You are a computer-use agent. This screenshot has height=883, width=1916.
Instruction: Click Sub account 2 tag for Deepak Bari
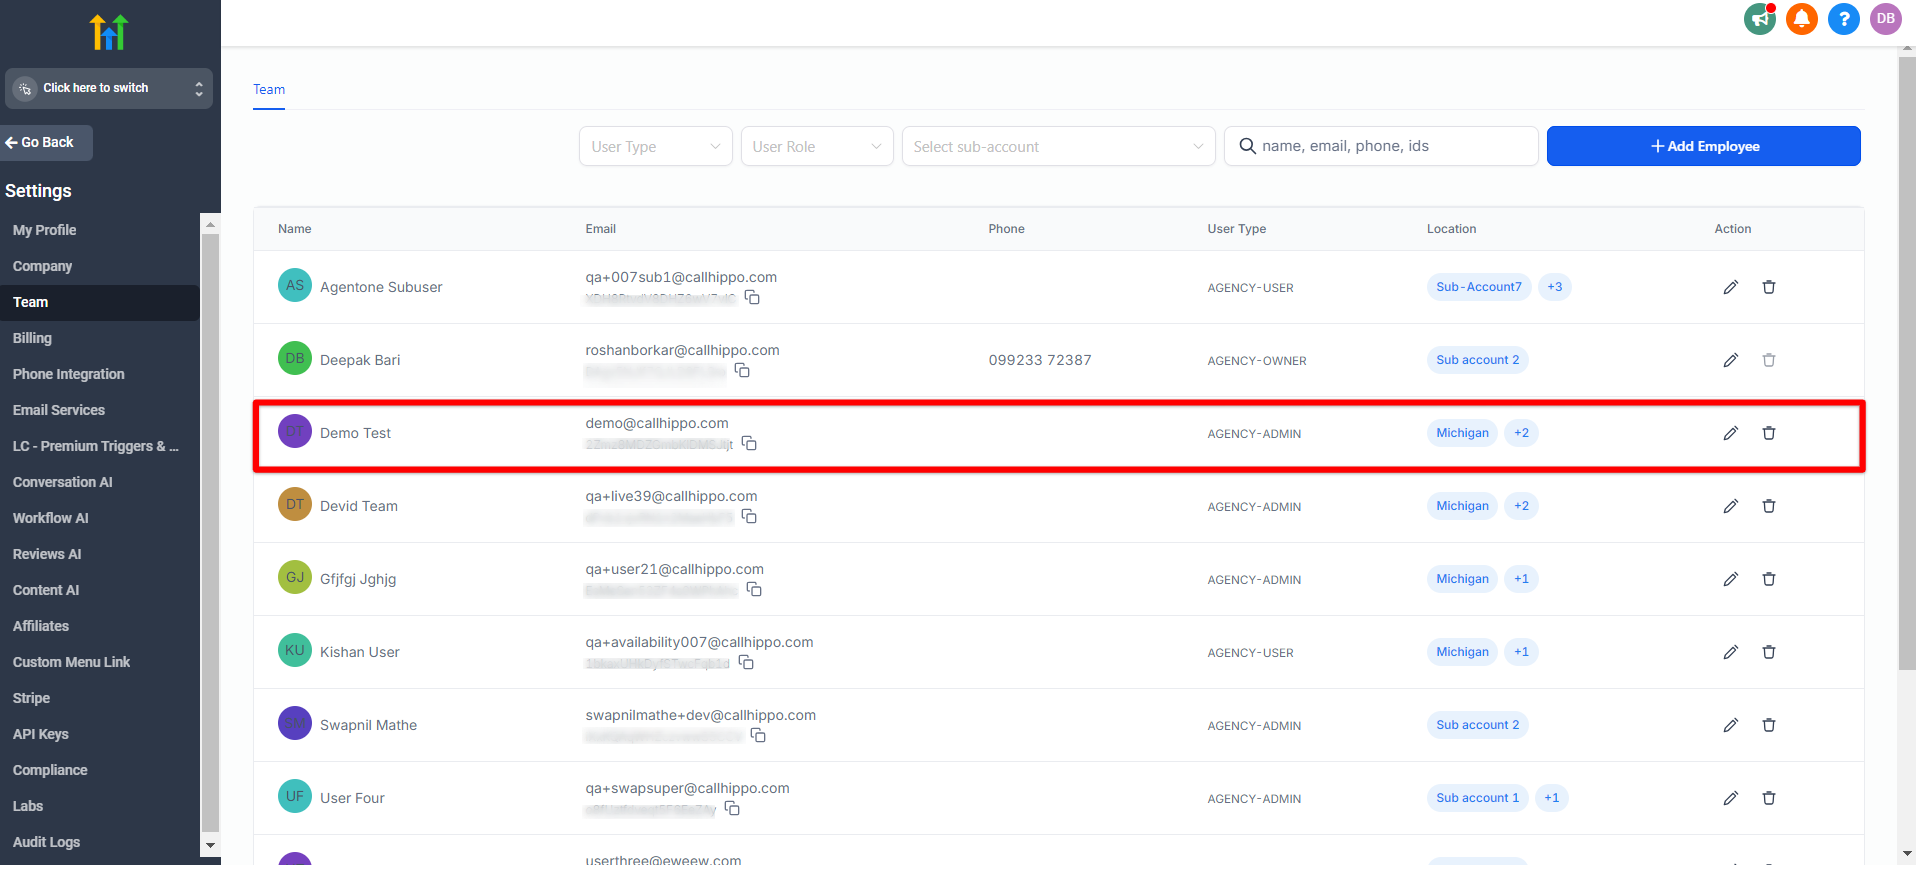[1478, 360]
